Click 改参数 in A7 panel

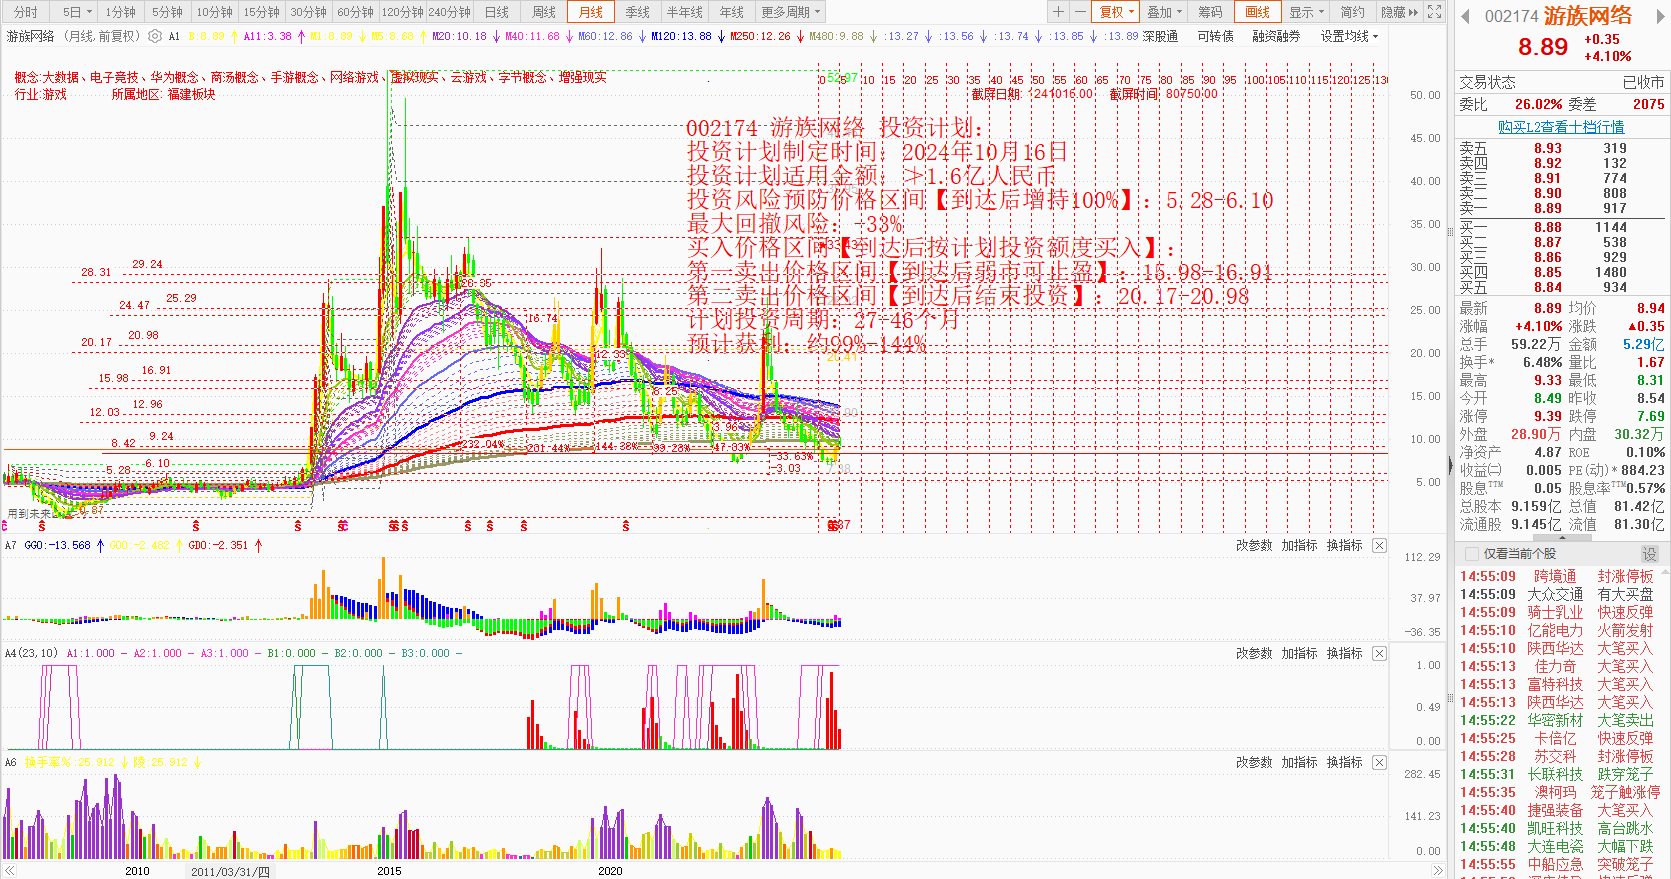(1254, 545)
